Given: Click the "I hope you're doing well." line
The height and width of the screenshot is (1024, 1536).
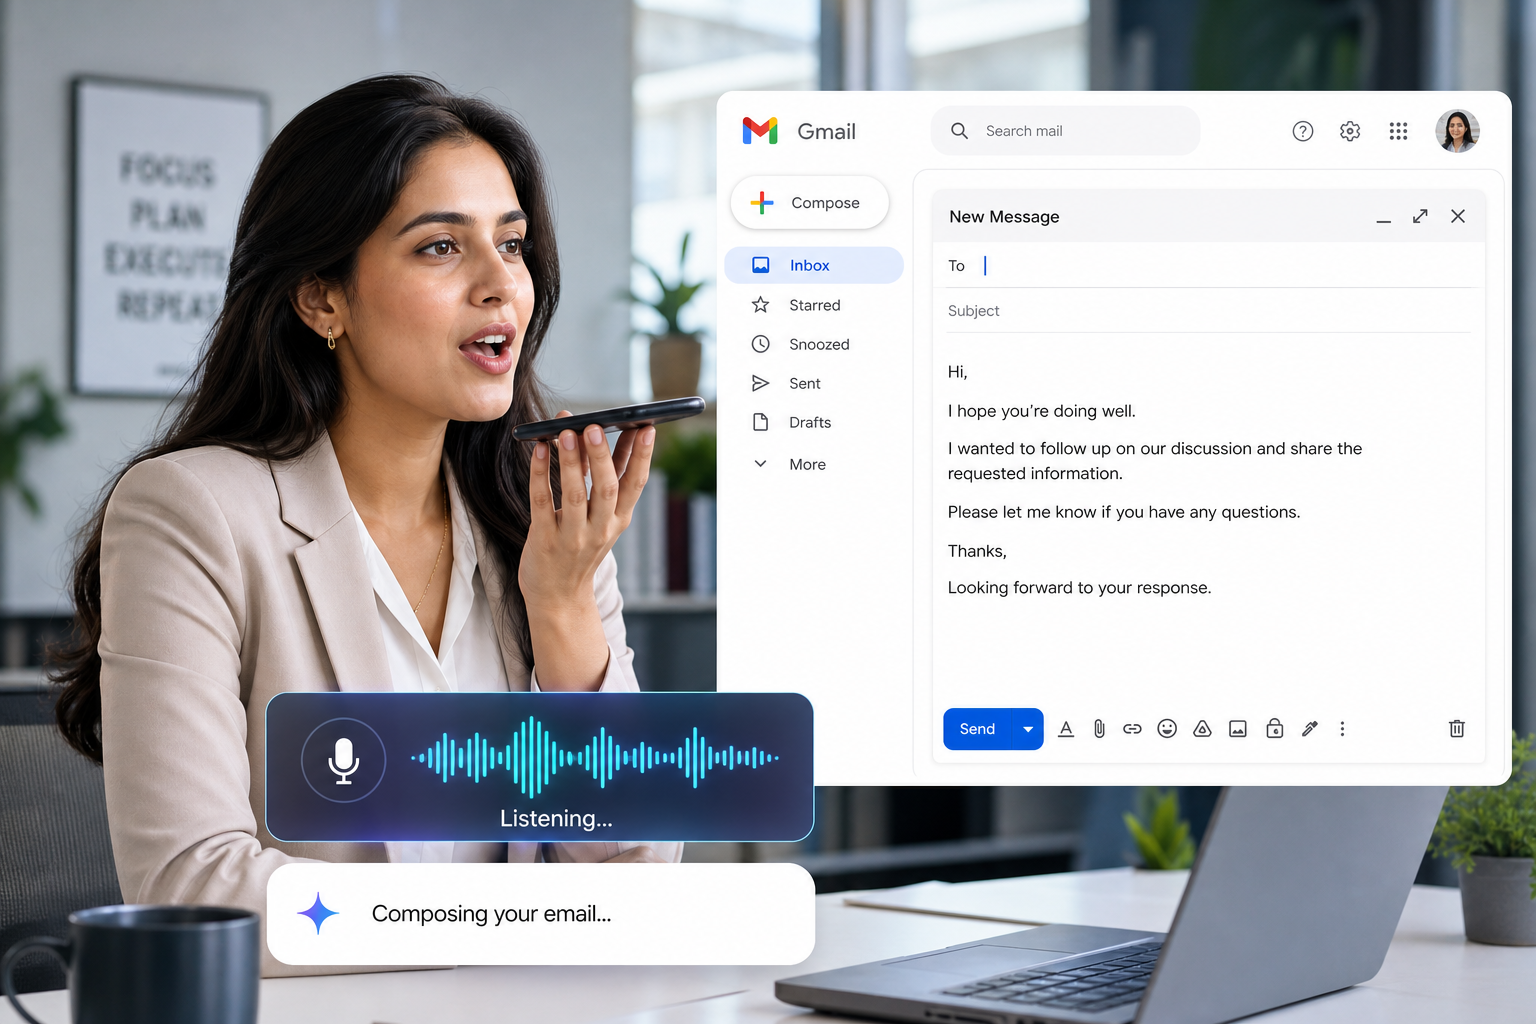Looking at the screenshot, I should 1041,411.
